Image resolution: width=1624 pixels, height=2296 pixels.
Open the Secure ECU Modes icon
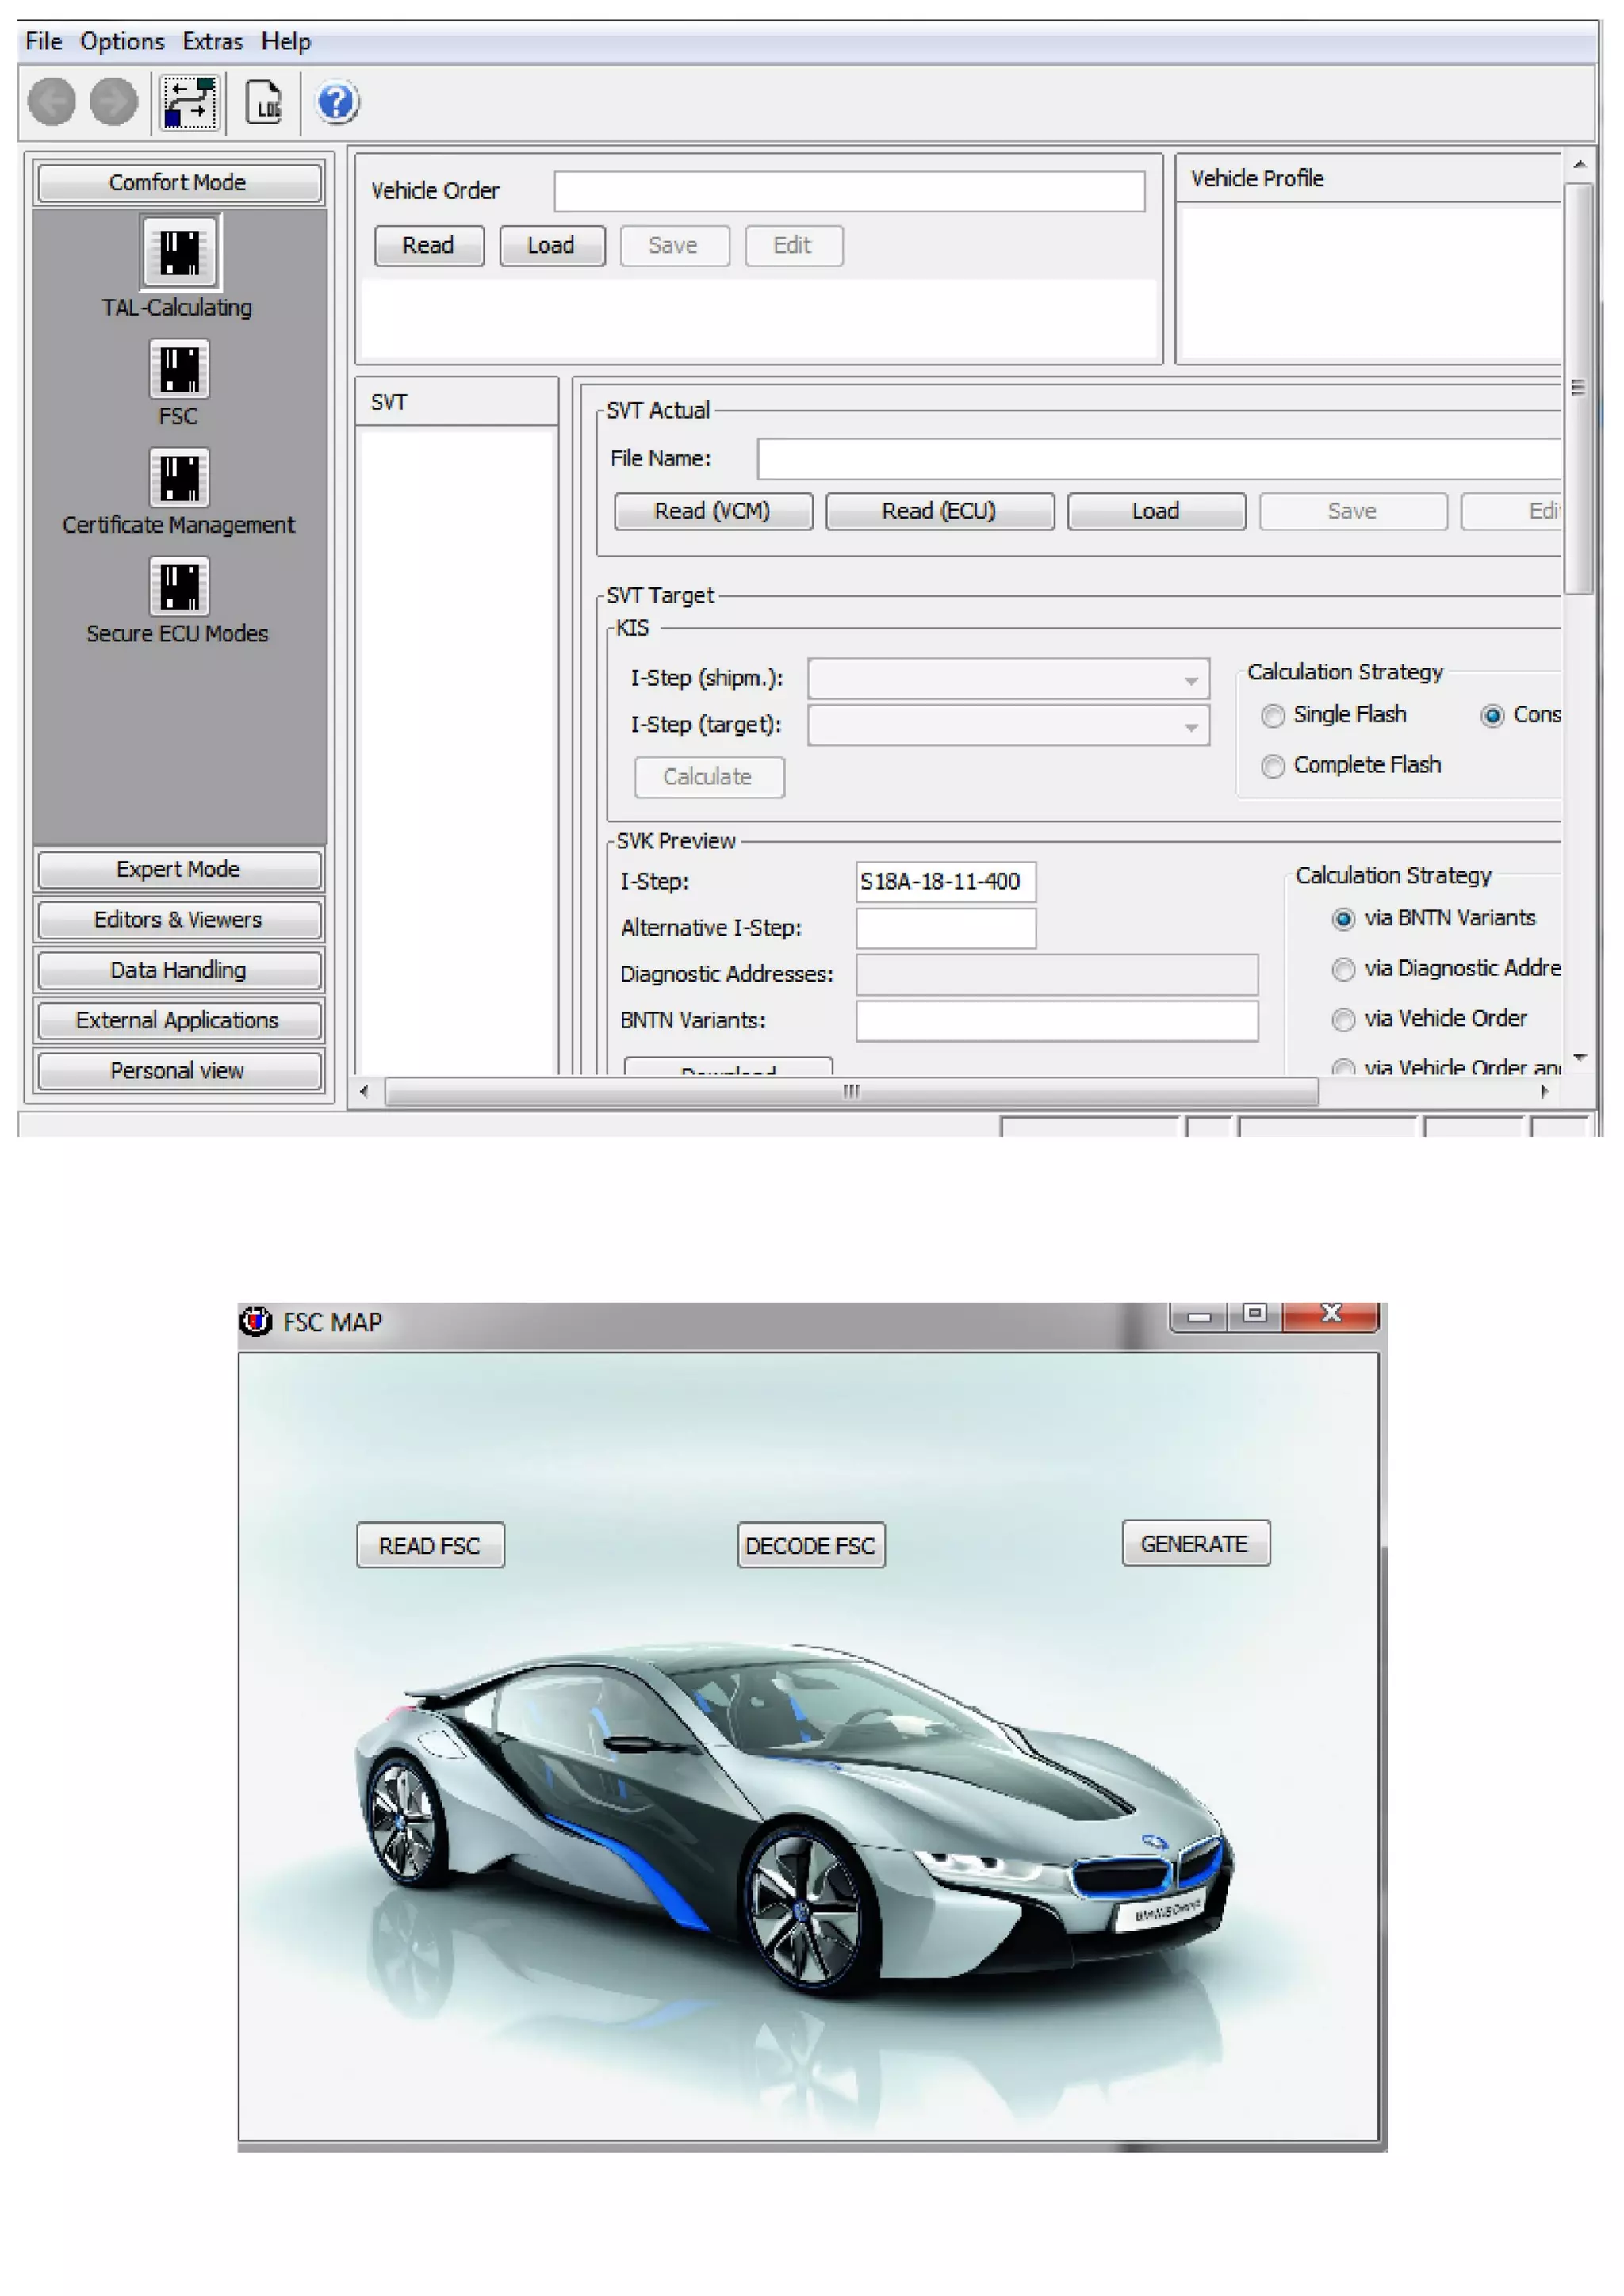point(180,586)
